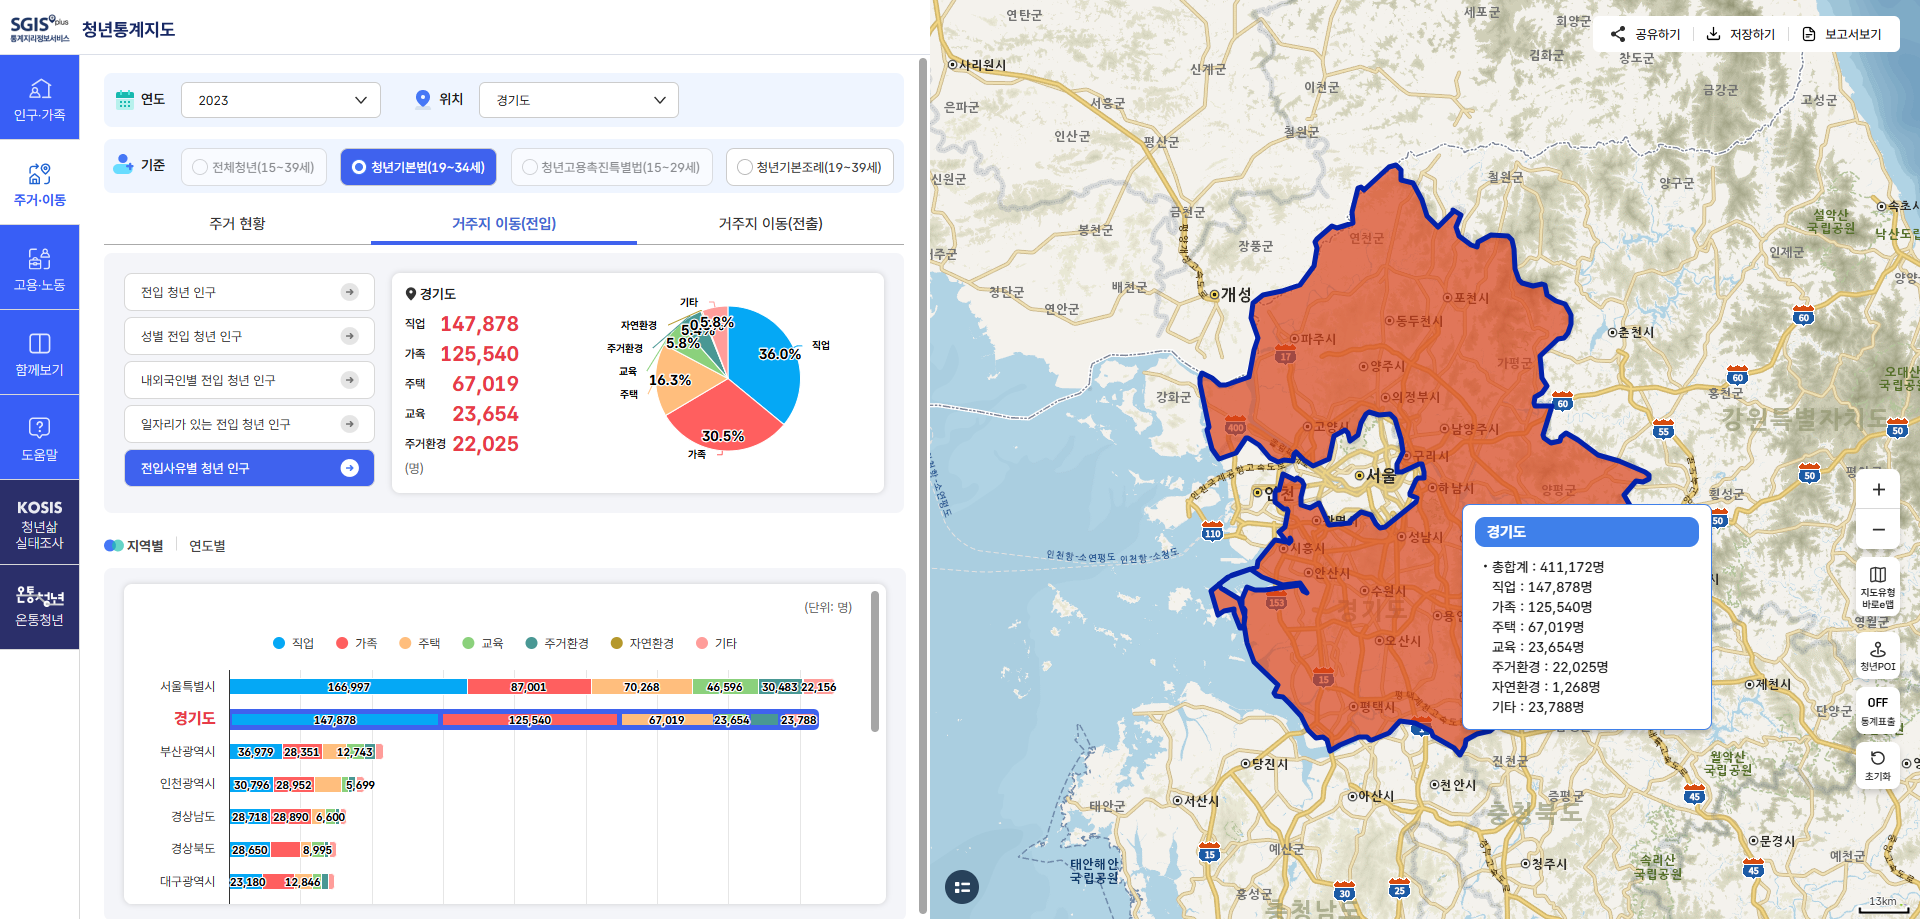Open the 함께보기 sidebar panel
This screenshot has width=1920, height=919.
(x=39, y=353)
